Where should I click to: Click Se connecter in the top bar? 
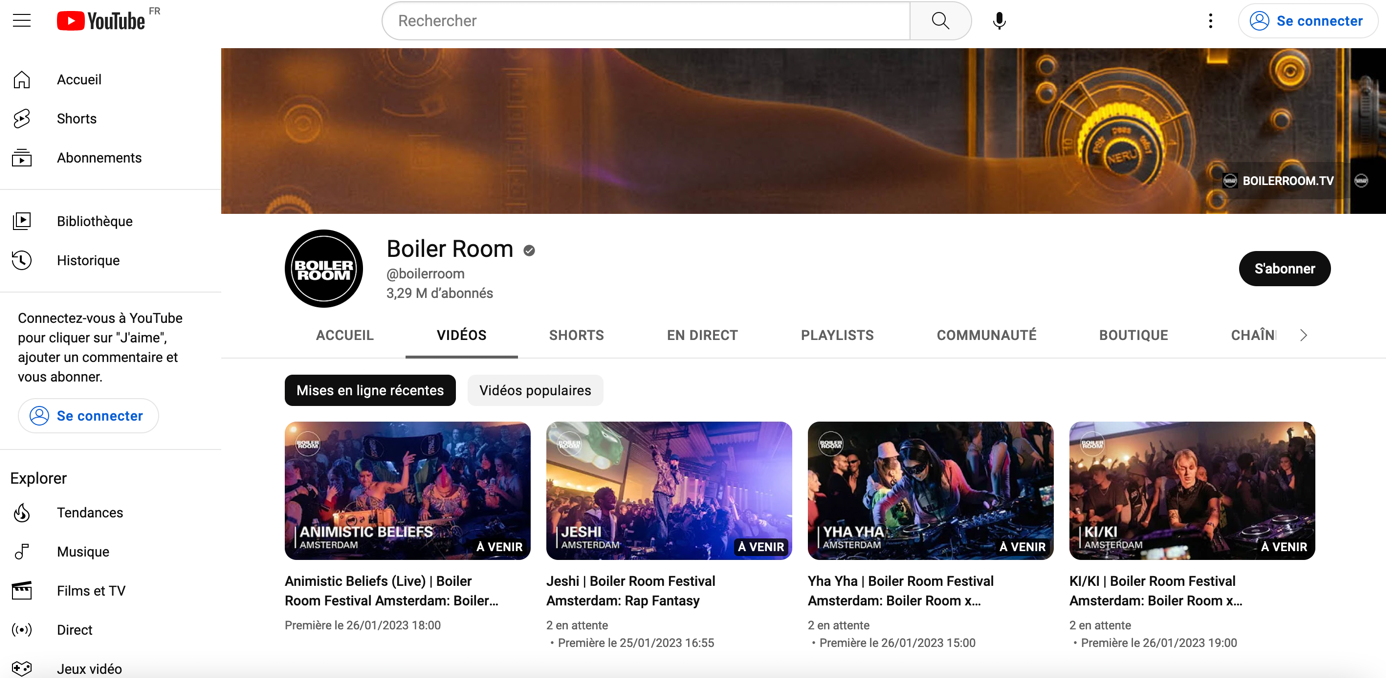[1308, 21]
